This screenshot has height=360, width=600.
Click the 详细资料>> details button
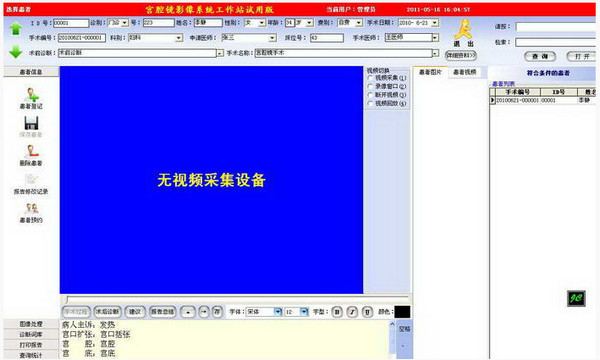[x=461, y=55]
